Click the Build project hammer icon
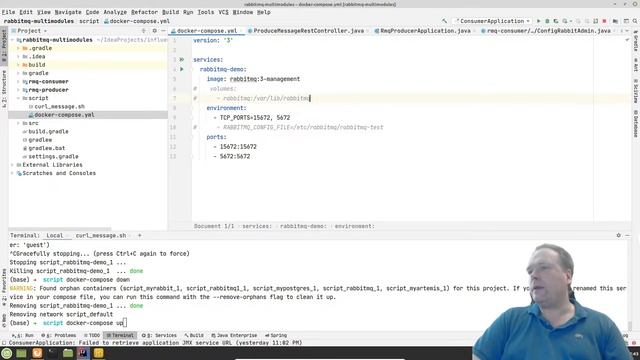 pos(444,21)
